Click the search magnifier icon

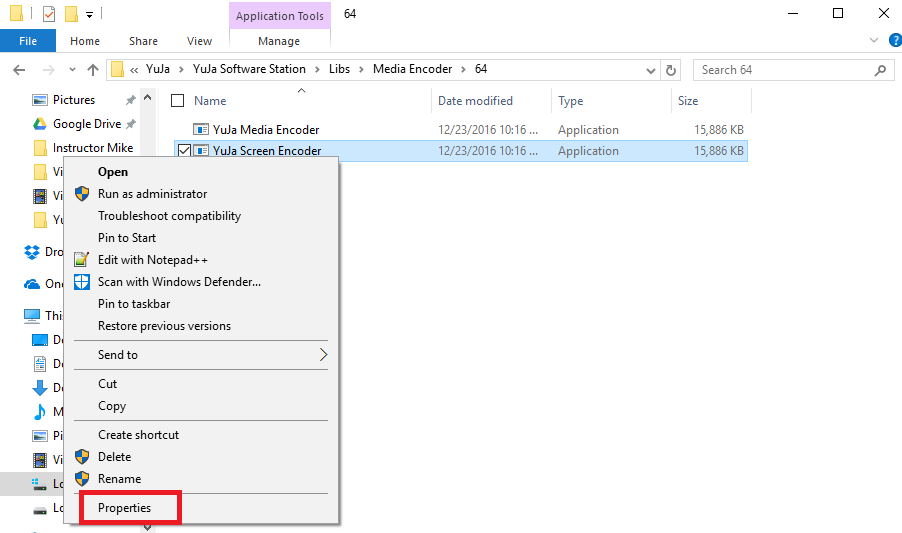click(880, 70)
